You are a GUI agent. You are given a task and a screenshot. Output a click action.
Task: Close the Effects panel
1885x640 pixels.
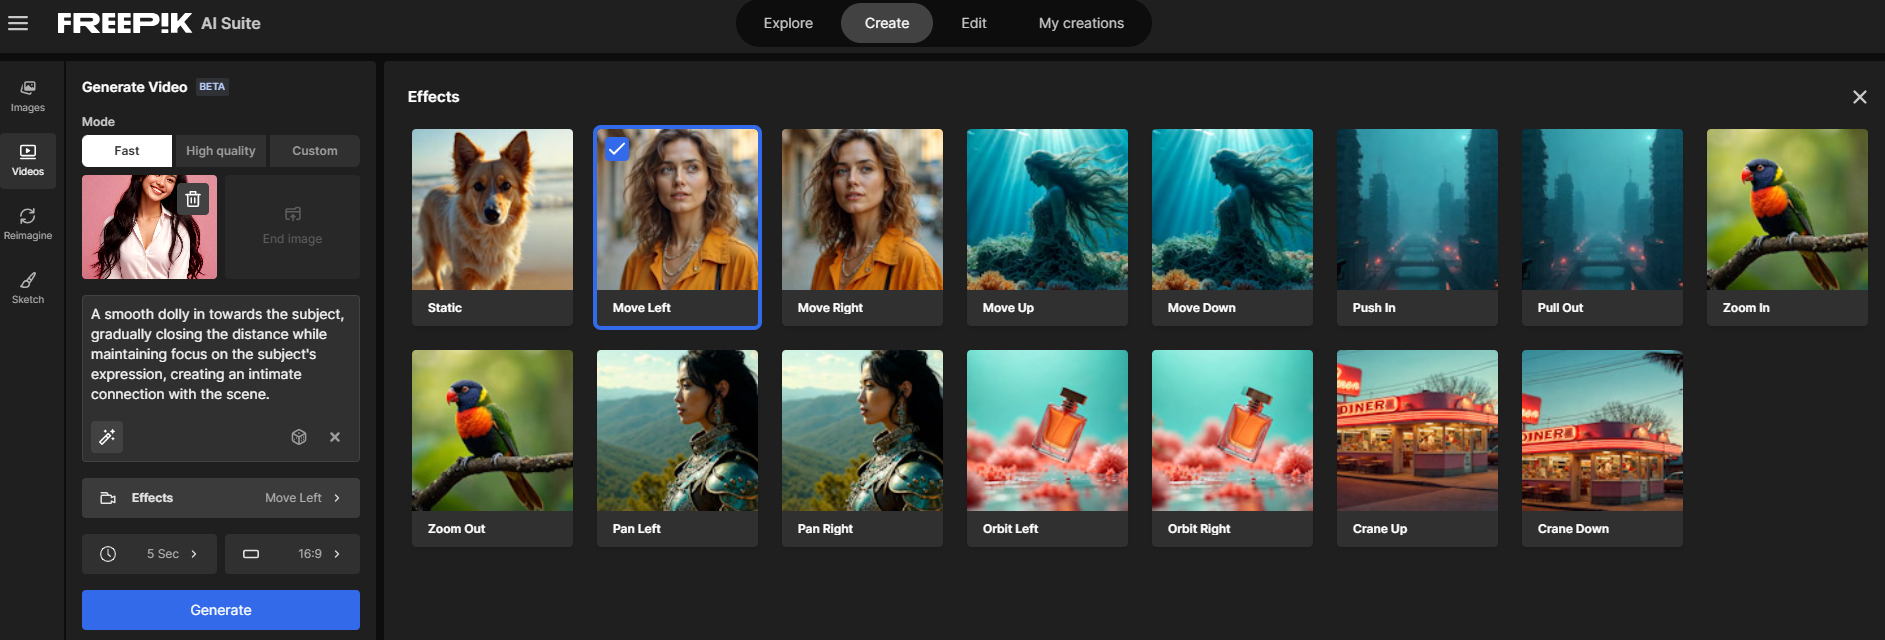(x=1859, y=97)
